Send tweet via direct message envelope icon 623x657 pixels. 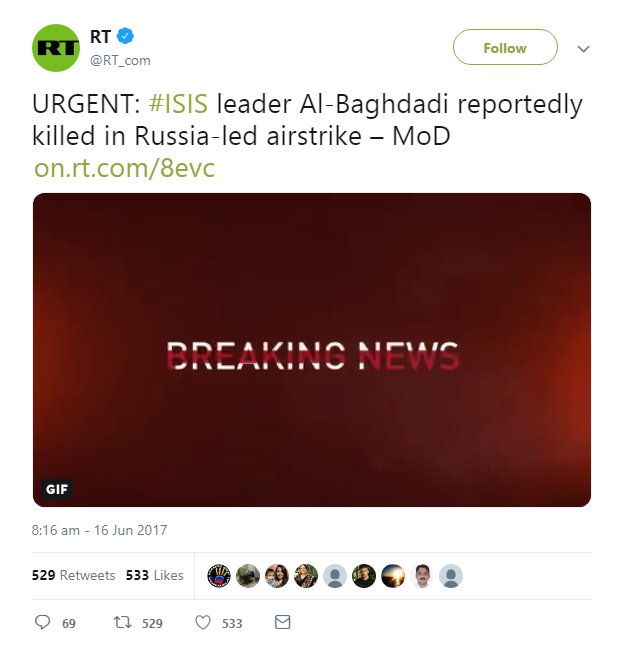tap(282, 622)
